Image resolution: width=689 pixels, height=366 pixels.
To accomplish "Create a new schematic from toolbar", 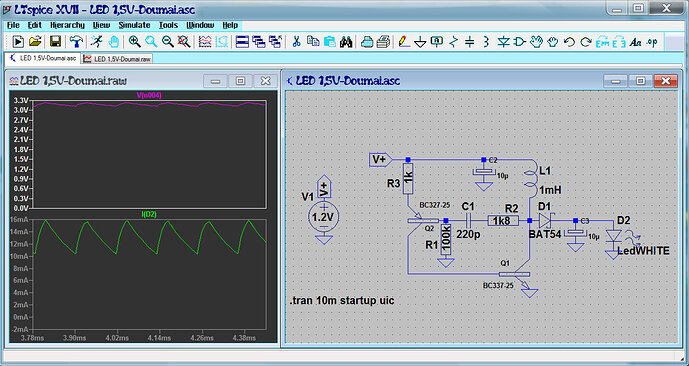I will [x=18, y=42].
